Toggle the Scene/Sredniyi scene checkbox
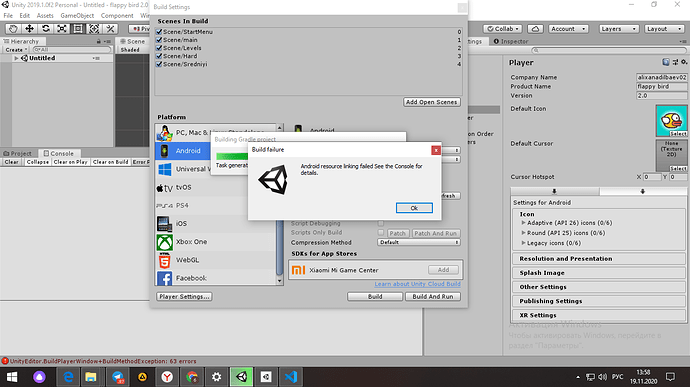The height and width of the screenshot is (387, 690). (x=159, y=64)
